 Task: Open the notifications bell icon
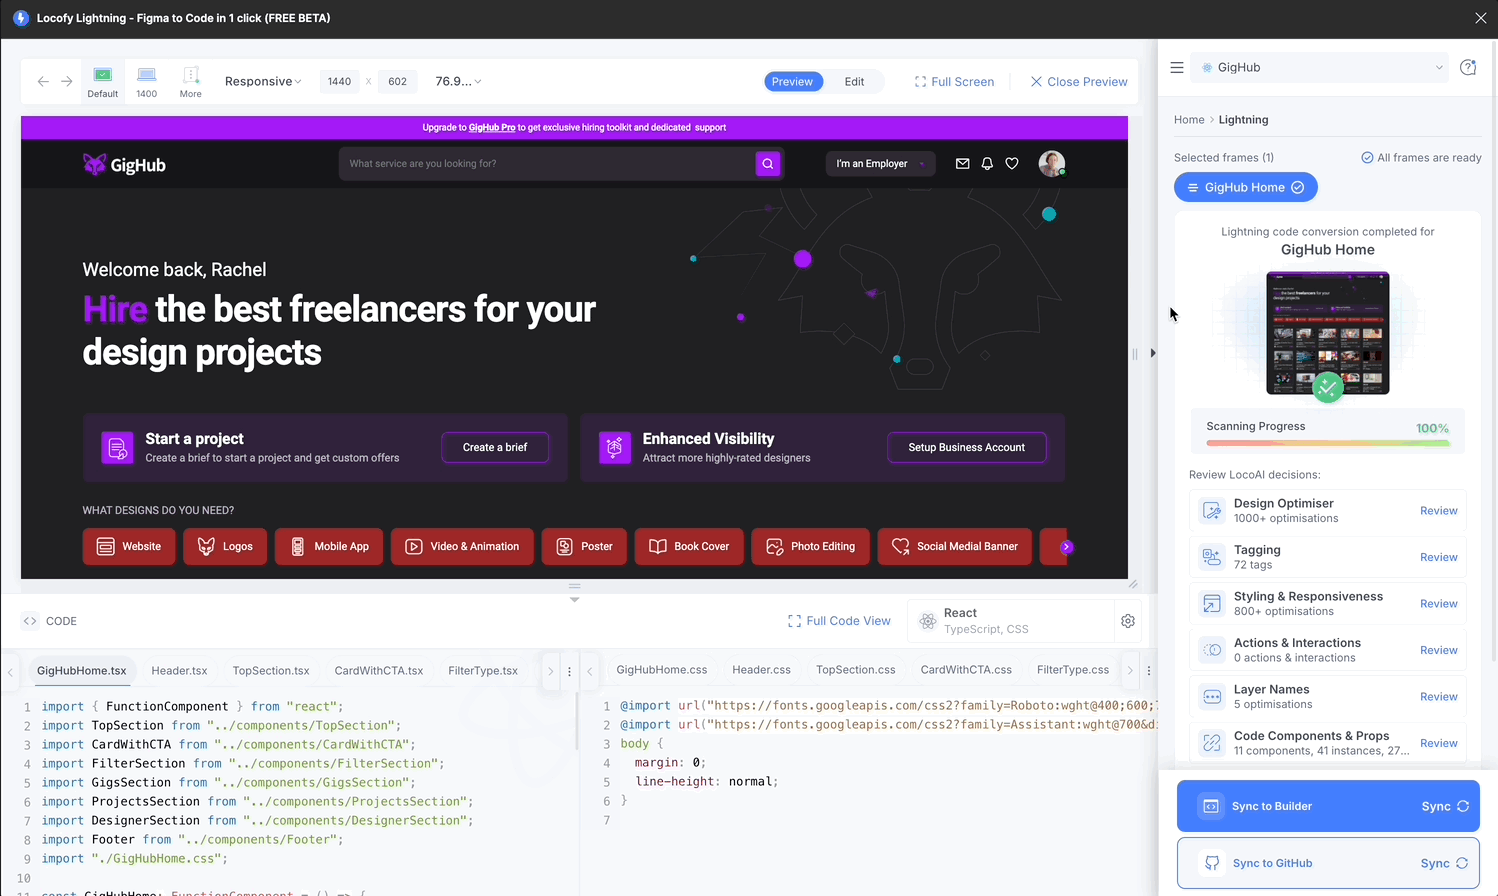tap(987, 164)
